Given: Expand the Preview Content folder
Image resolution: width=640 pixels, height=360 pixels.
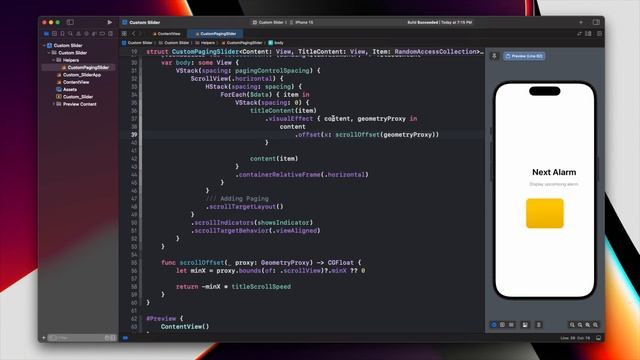Looking at the screenshot, I should tap(53, 104).
